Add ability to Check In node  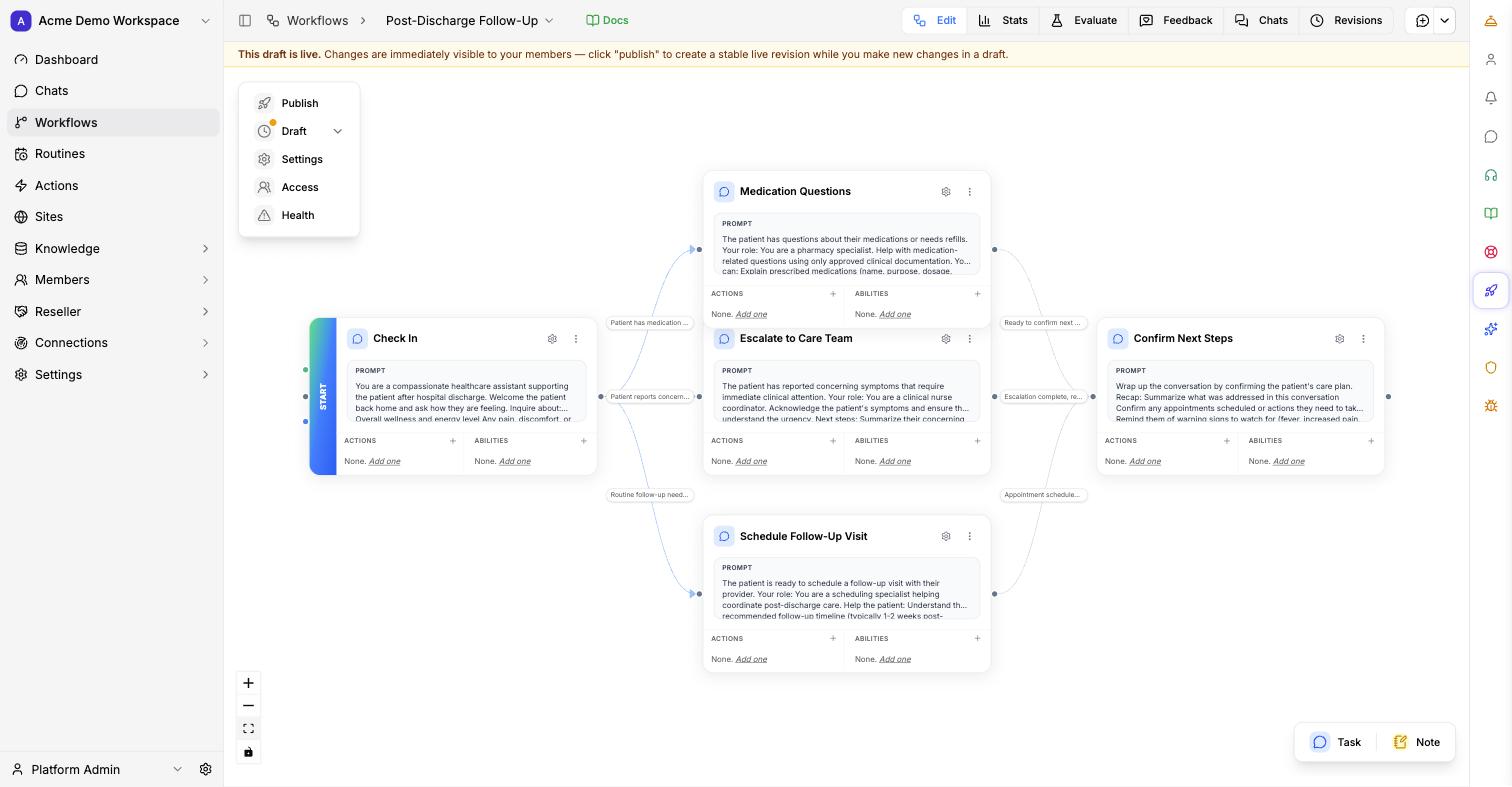tap(584, 441)
